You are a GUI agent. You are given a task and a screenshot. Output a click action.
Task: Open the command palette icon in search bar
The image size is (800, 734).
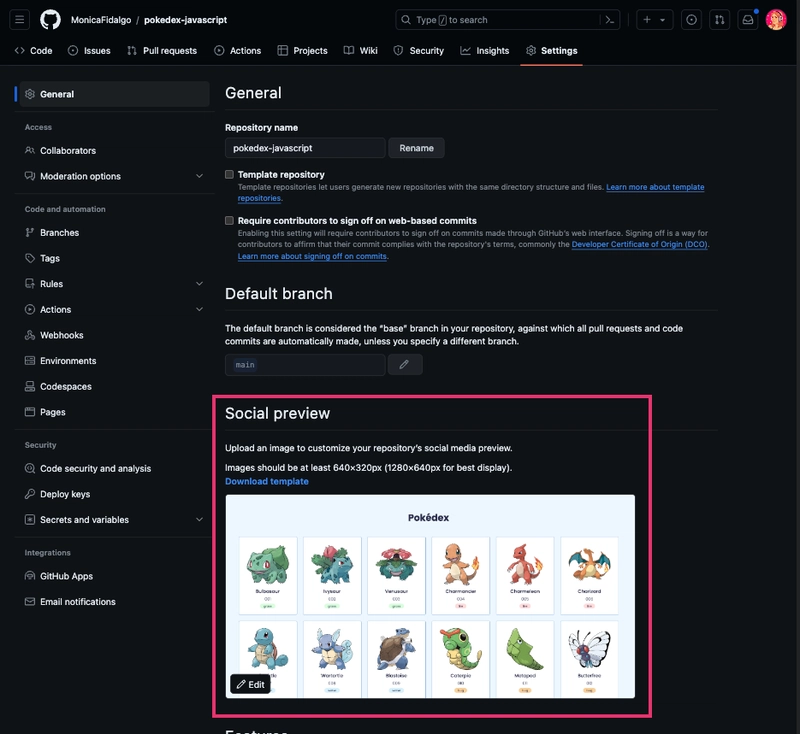[x=610, y=20]
